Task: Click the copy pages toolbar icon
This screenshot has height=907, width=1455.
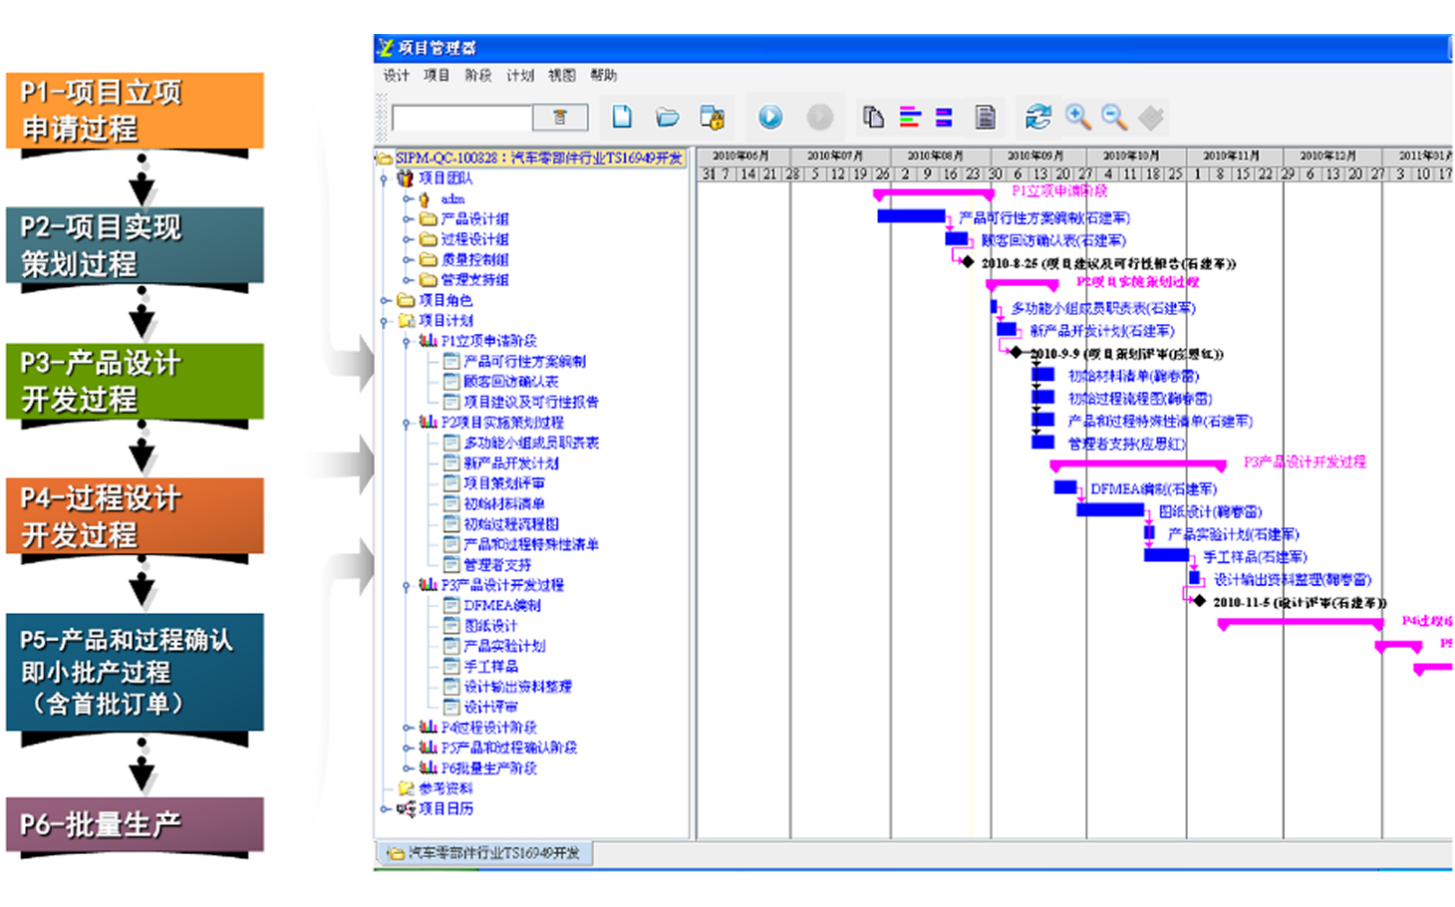Action: [x=873, y=117]
